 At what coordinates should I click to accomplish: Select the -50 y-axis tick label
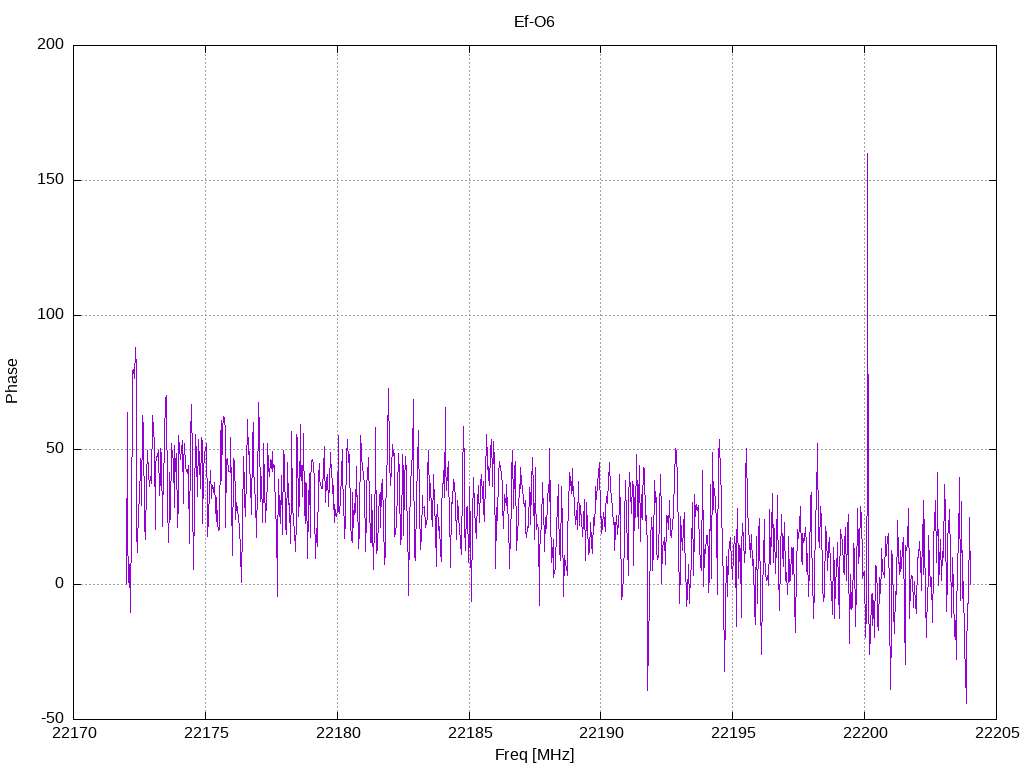52,718
